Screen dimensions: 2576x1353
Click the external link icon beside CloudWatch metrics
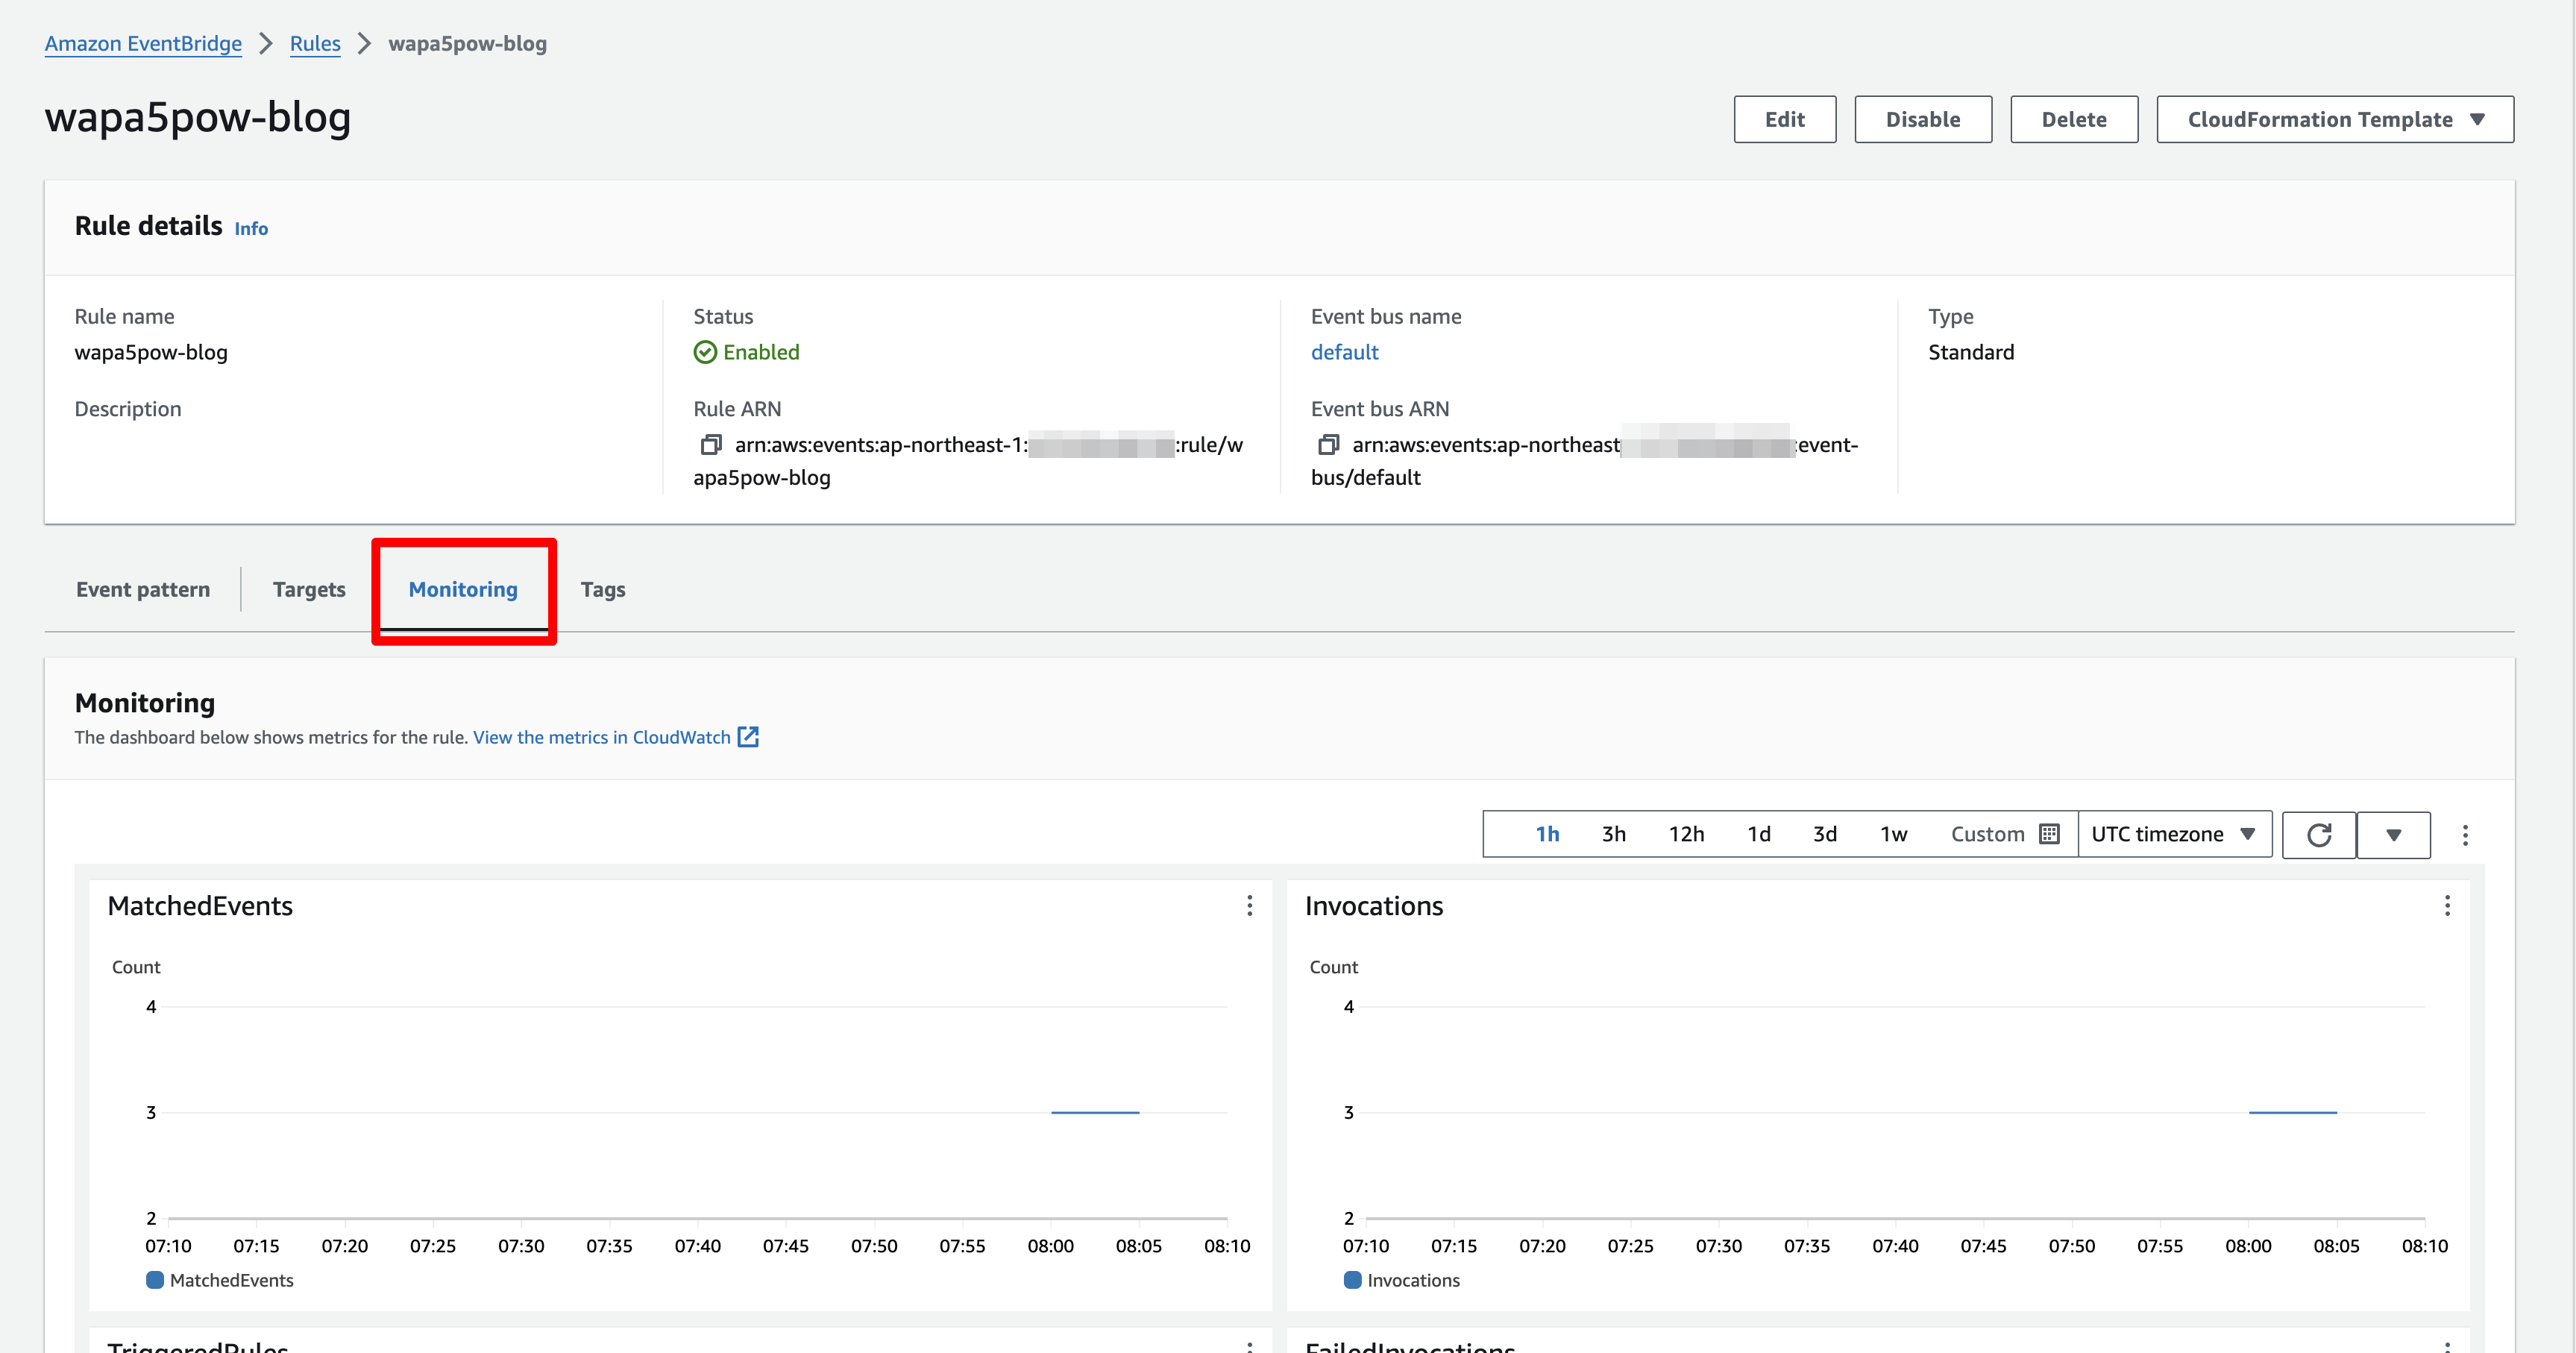748,737
